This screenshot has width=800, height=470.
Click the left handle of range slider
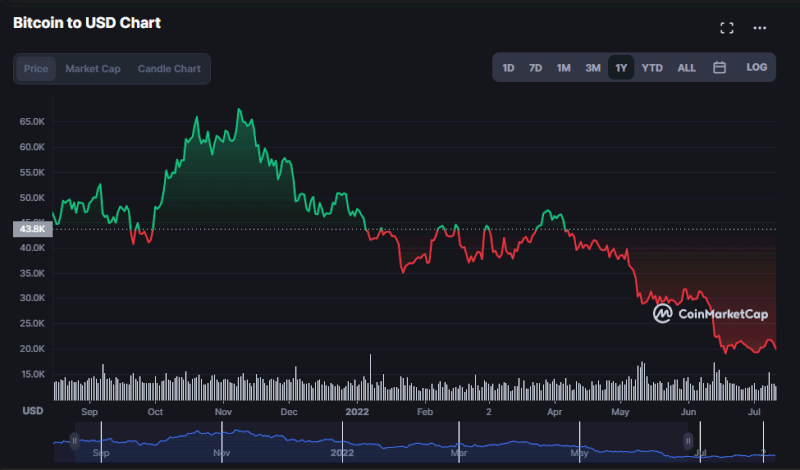[74, 440]
